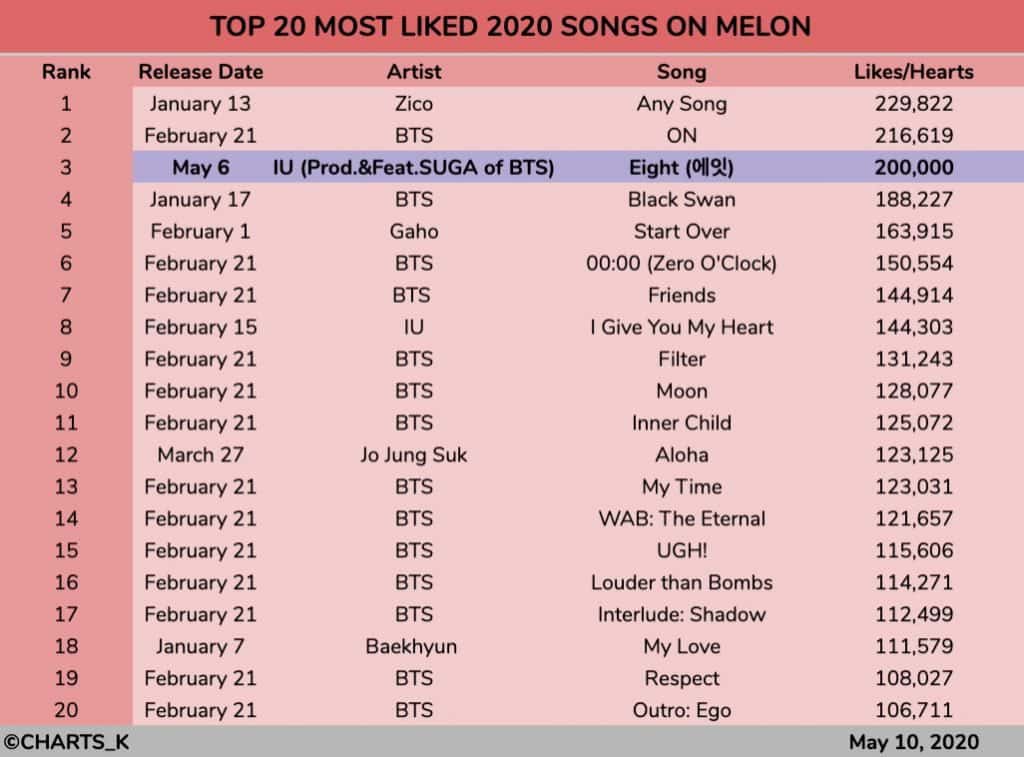Select the song Aloha

(681, 455)
